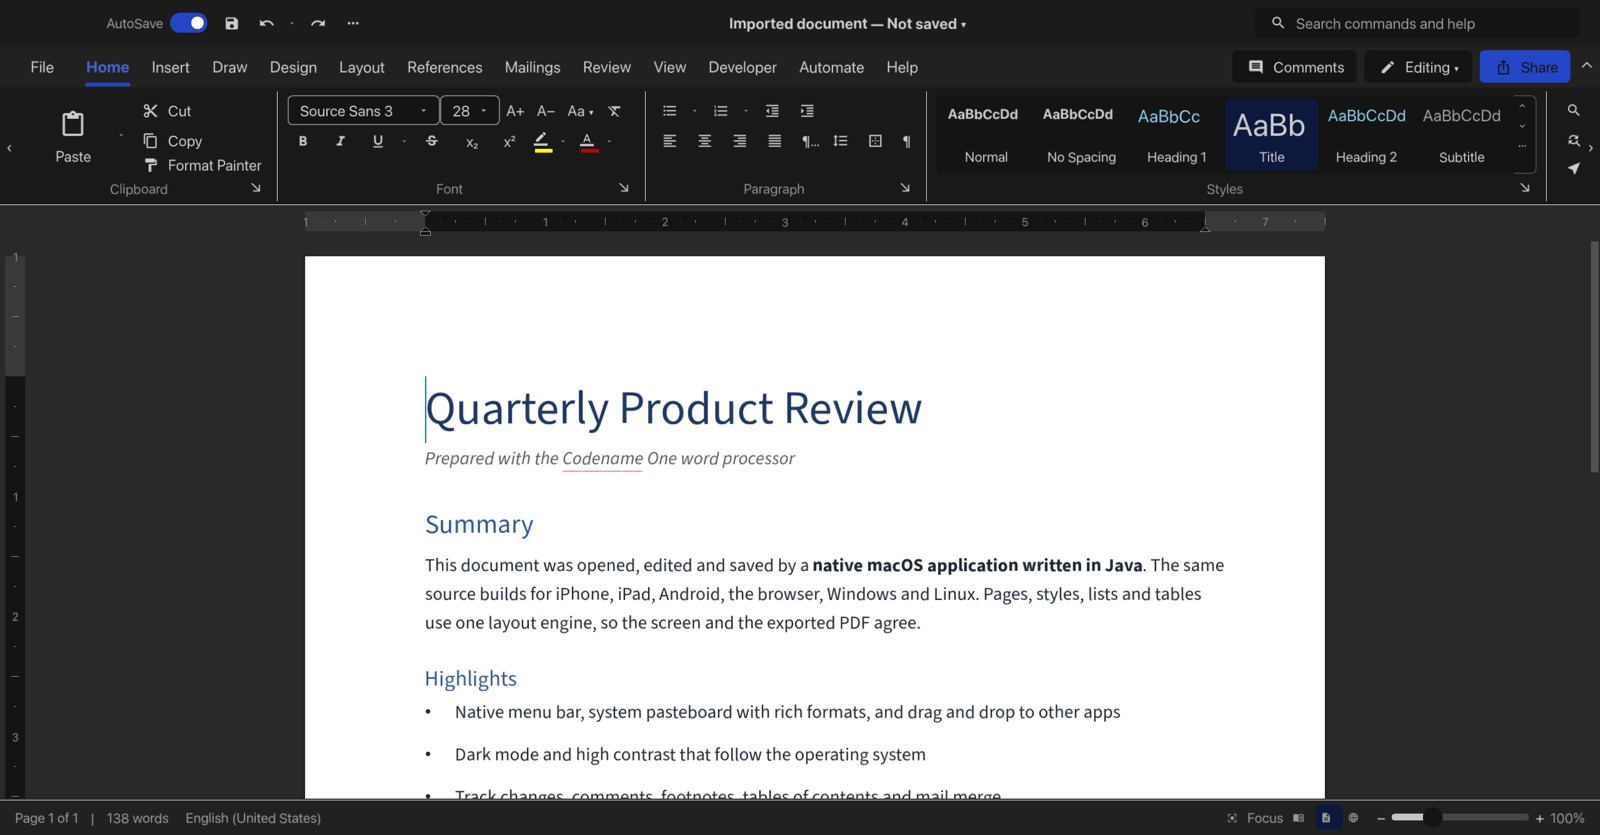Open the Paragraph dialog launcher arrow
The height and width of the screenshot is (835, 1600).
[x=905, y=188]
